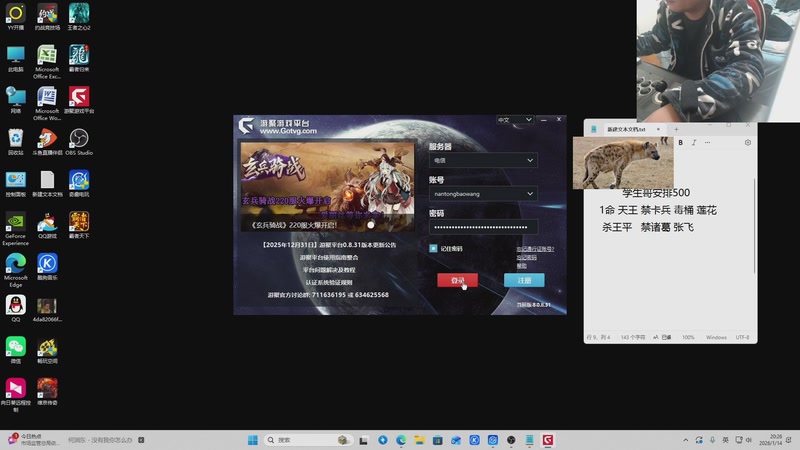The height and width of the screenshot is (450, 800).
Task: Toggle italic formatting in Notepad
Action: click(x=694, y=143)
